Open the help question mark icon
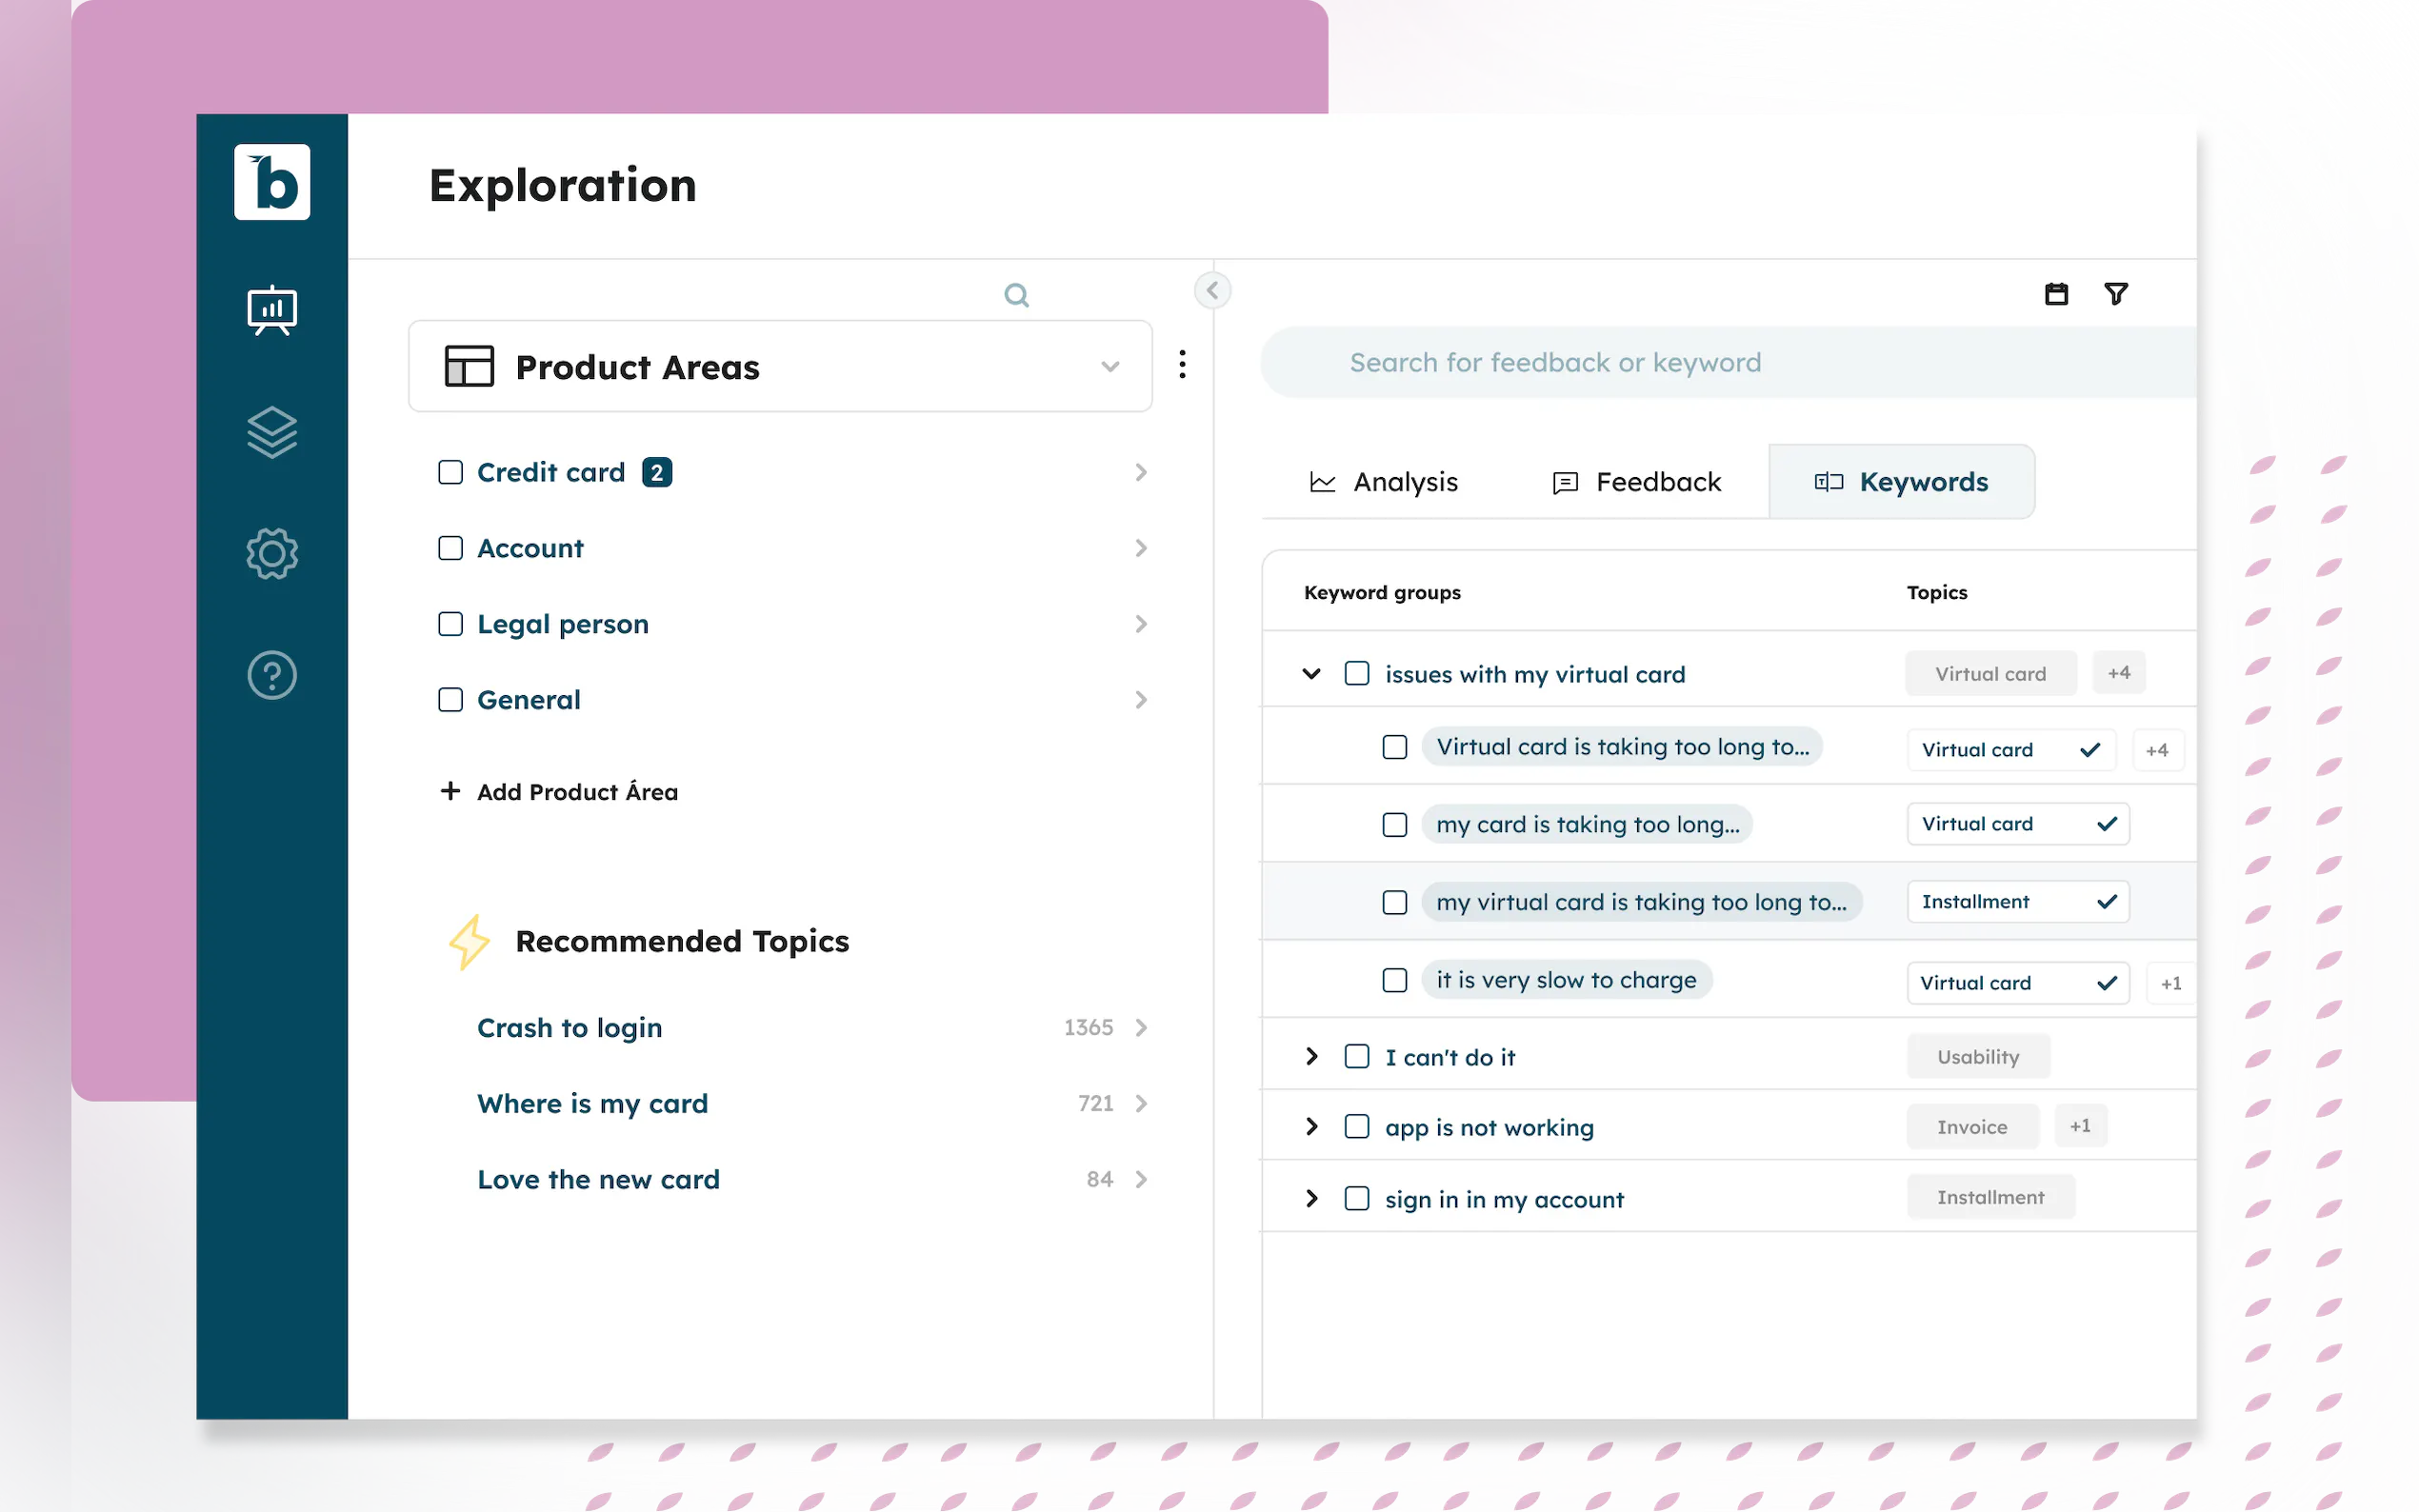The image size is (2419, 1512). pos(271,675)
